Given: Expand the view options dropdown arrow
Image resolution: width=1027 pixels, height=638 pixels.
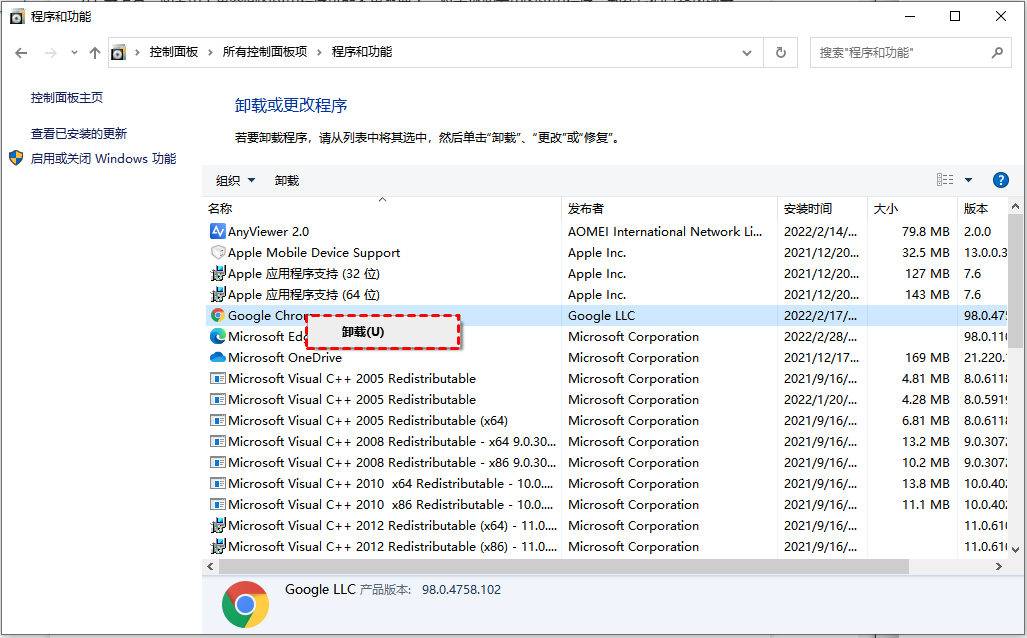Looking at the screenshot, I should 968,180.
